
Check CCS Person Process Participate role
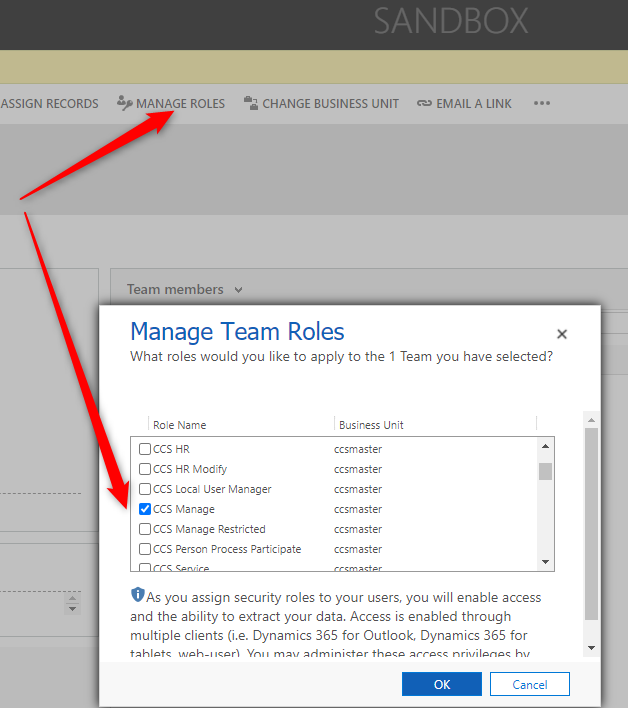[145, 549]
